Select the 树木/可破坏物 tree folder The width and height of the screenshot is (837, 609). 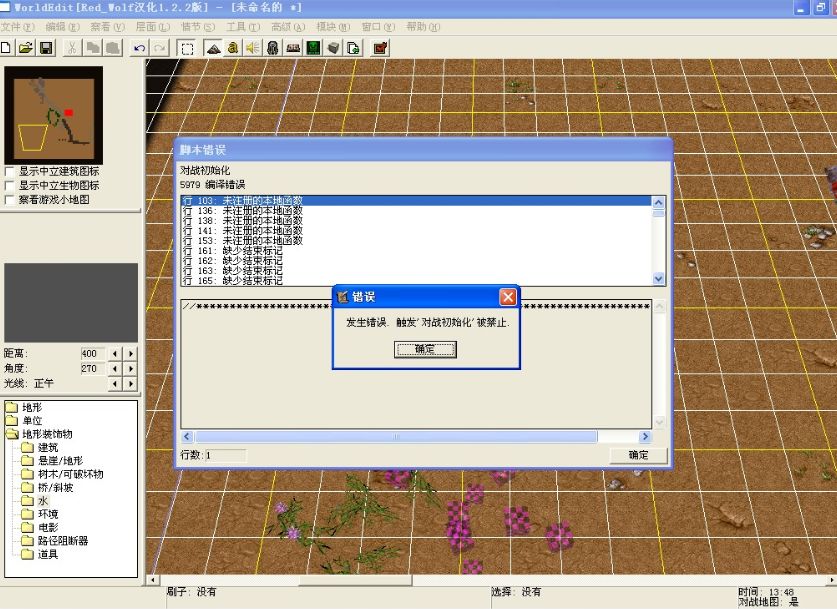click(69, 474)
